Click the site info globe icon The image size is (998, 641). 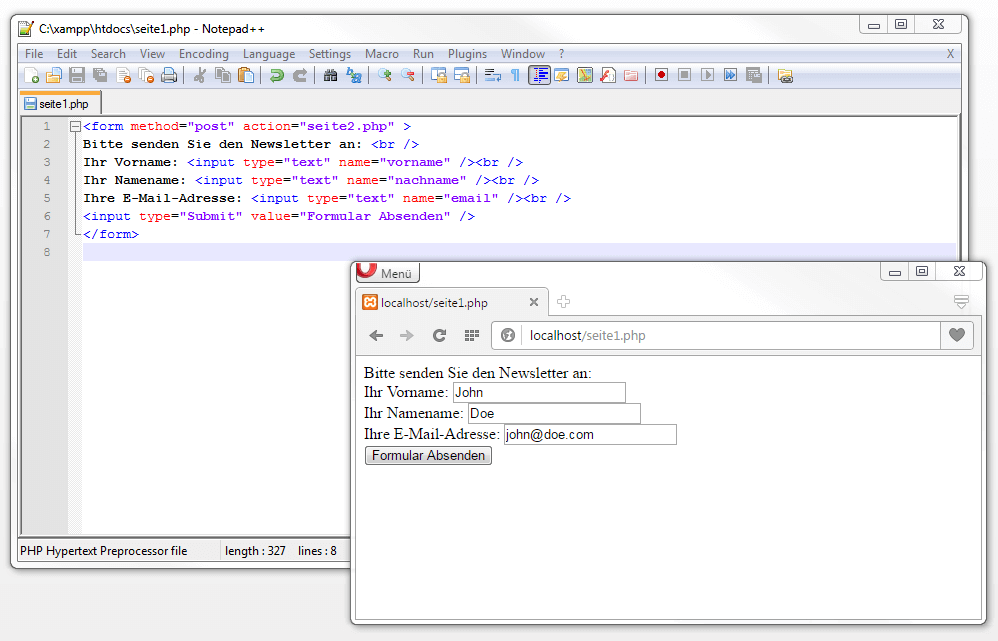click(507, 335)
